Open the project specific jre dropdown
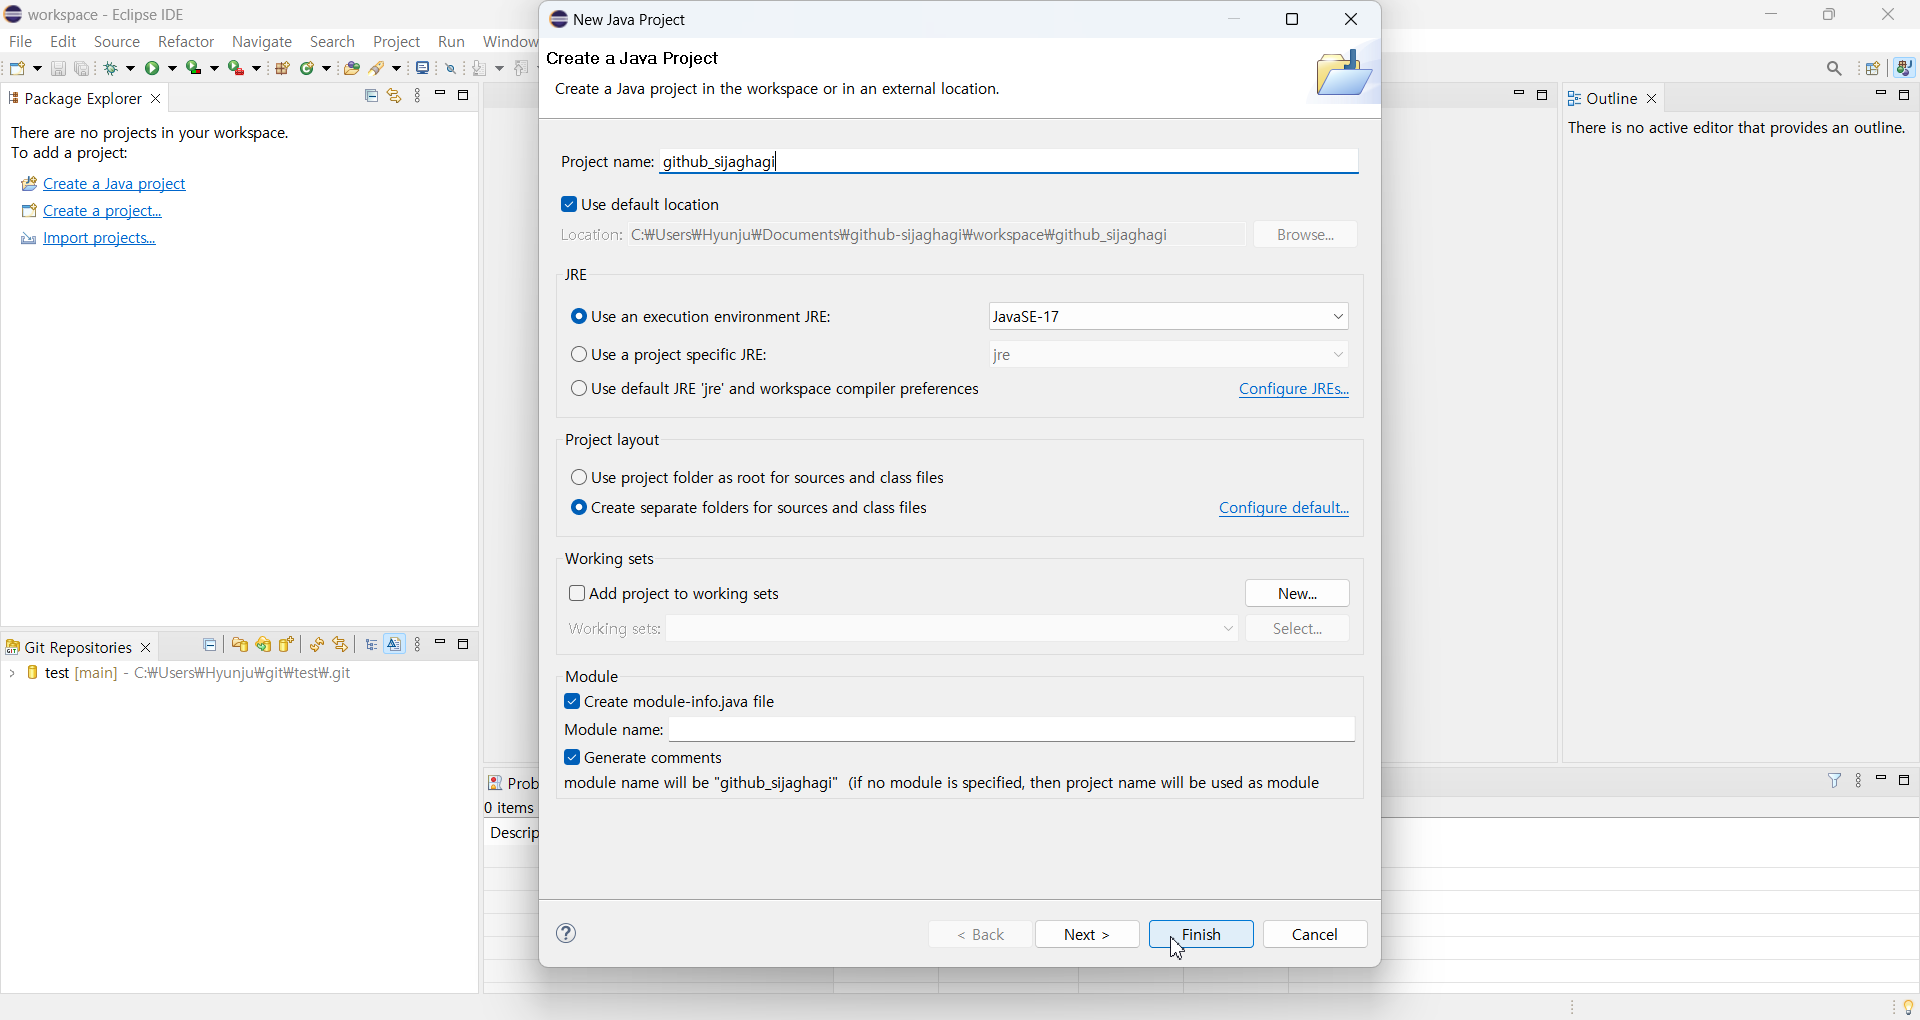The height and width of the screenshot is (1020, 1920). (1168, 355)
